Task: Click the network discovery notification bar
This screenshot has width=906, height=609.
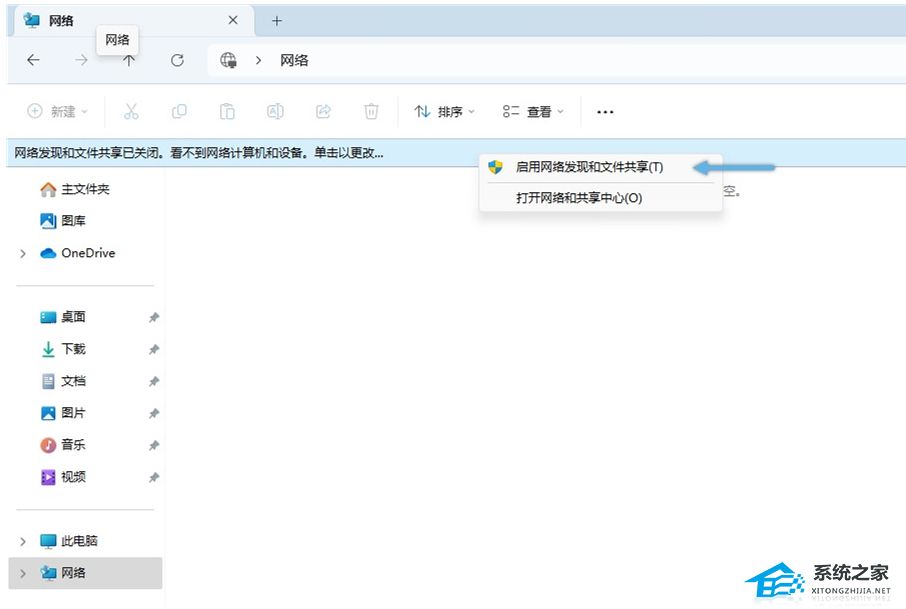Action: (456, 153)
